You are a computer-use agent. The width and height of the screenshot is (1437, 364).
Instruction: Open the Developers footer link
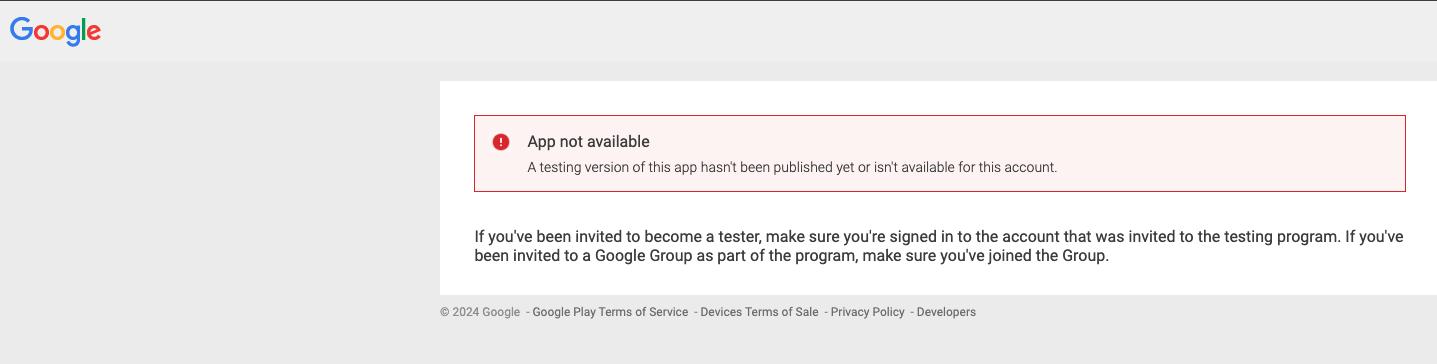coord(946,312)
